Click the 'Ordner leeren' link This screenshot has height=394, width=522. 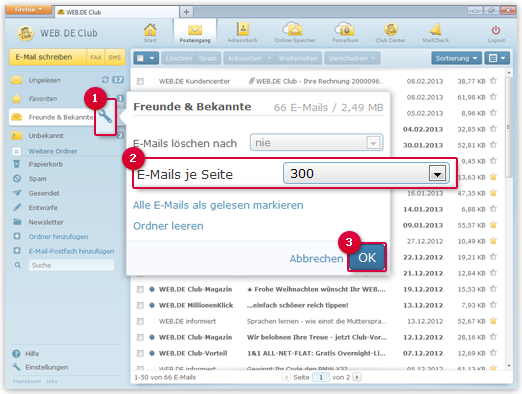pos(168,226)
